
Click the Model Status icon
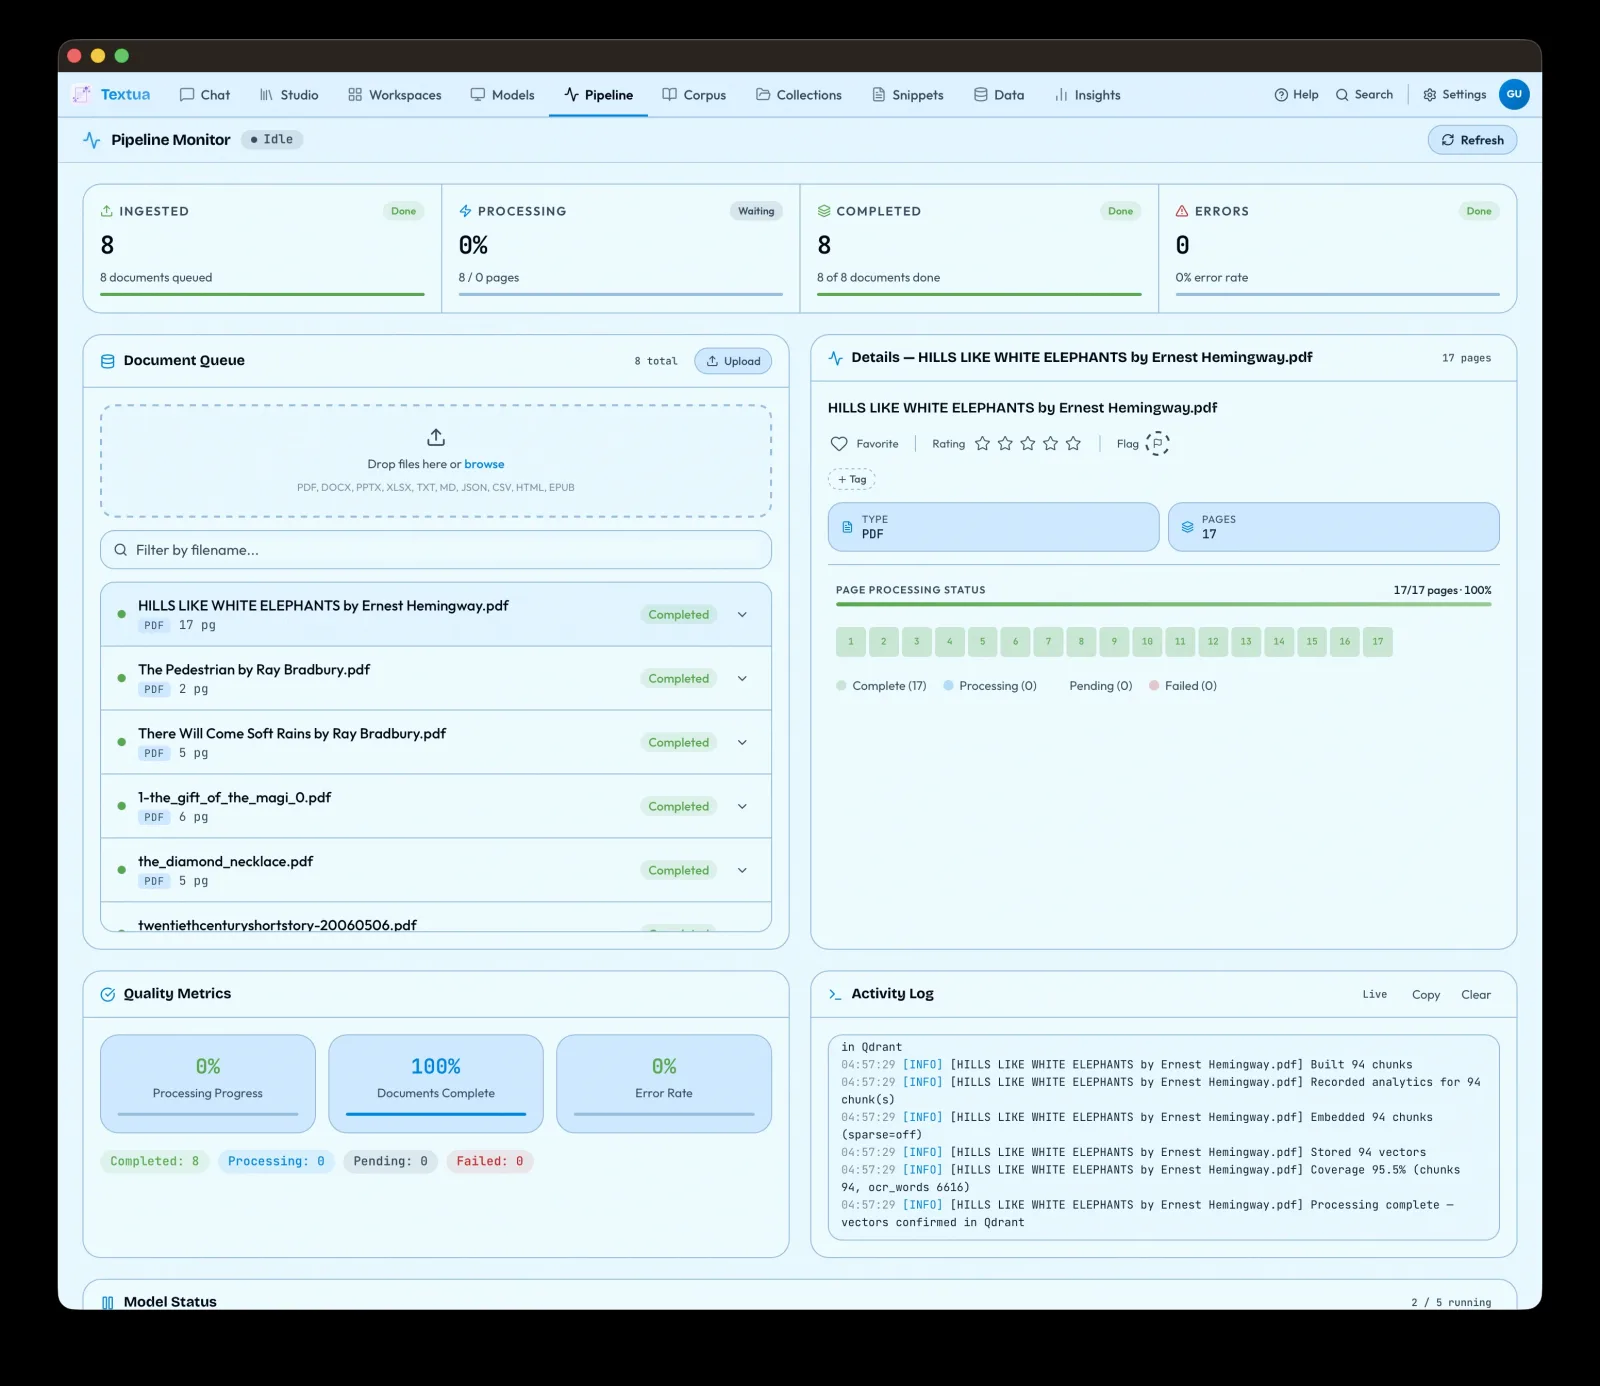point(108,1302)
